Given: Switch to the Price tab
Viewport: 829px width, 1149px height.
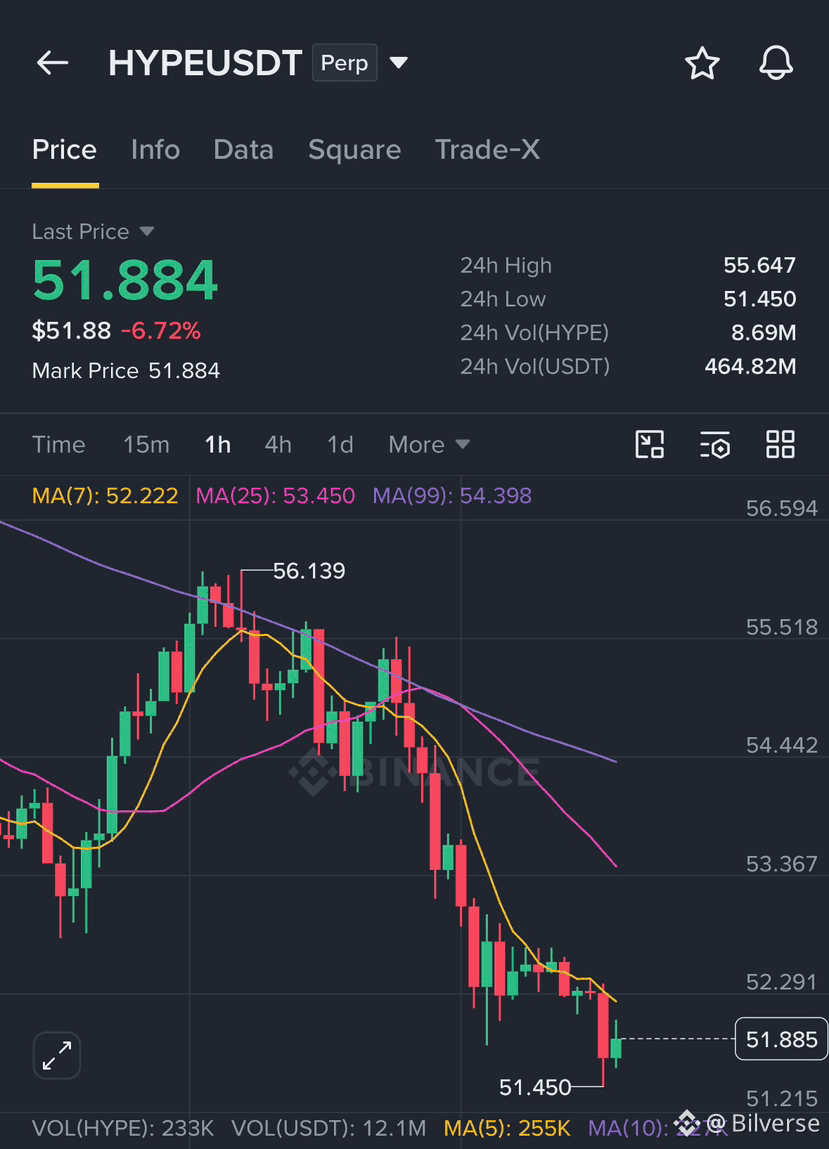Looking at the screenshot, I should (65, 149).
